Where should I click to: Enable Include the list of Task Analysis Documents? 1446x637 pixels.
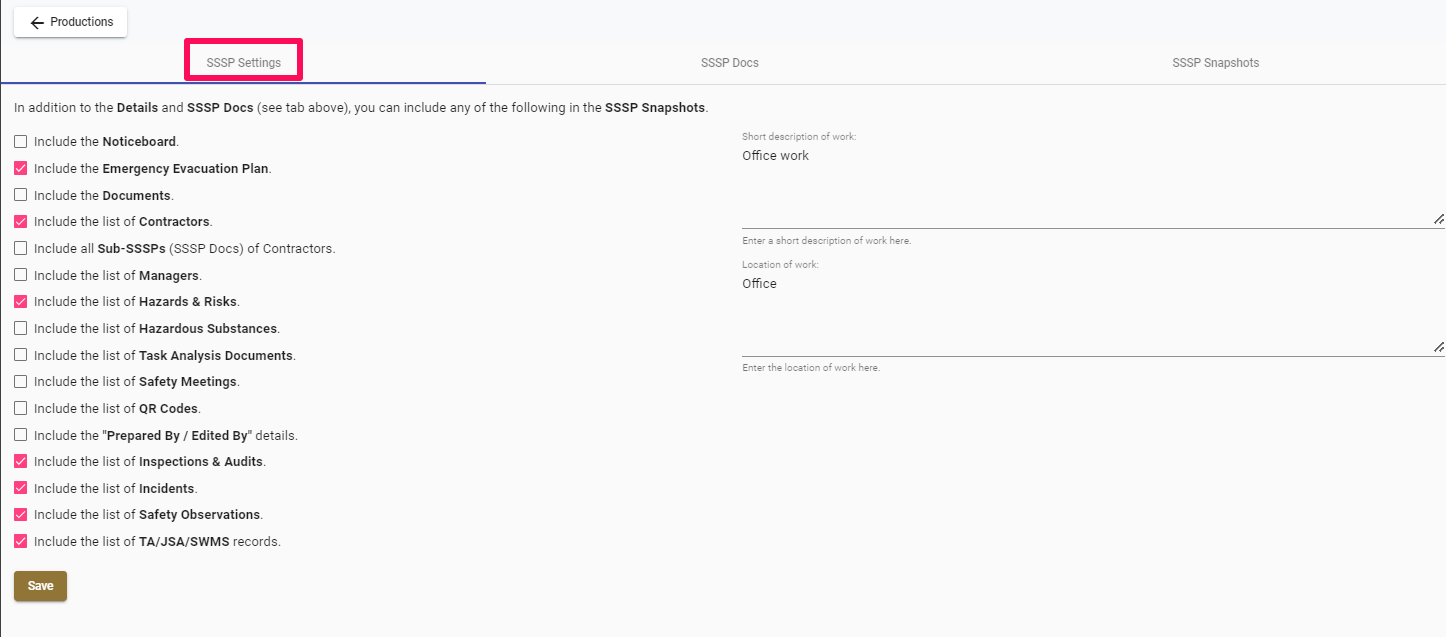pyautogui.click(x=20, y=354)
